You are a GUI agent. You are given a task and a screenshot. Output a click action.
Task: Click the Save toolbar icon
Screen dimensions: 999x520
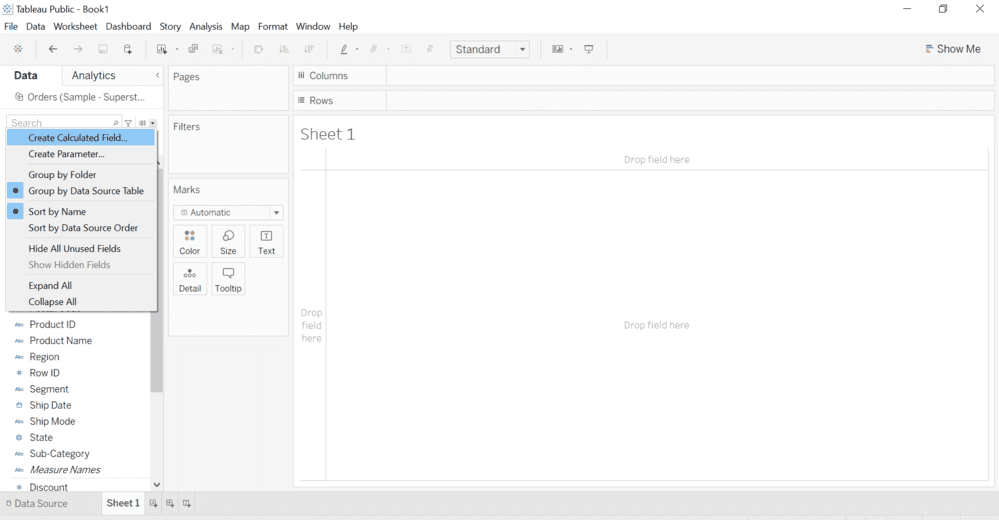point(103,49)
